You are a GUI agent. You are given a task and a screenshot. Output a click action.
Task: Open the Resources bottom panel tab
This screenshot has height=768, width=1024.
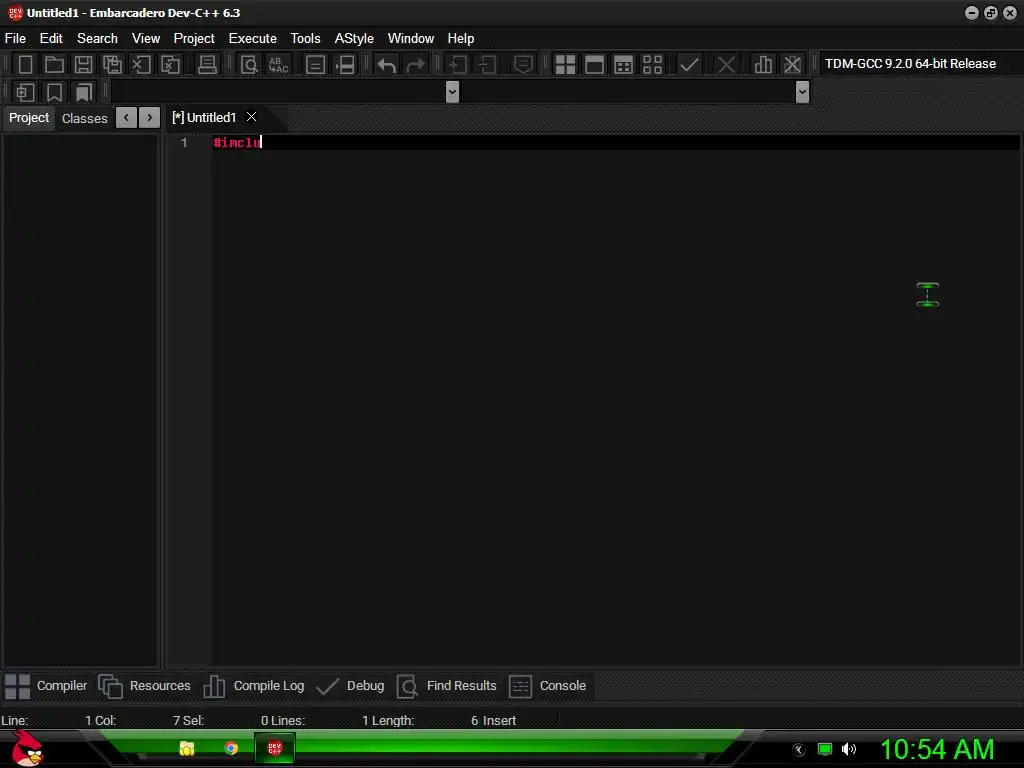[x=144, y=686]
